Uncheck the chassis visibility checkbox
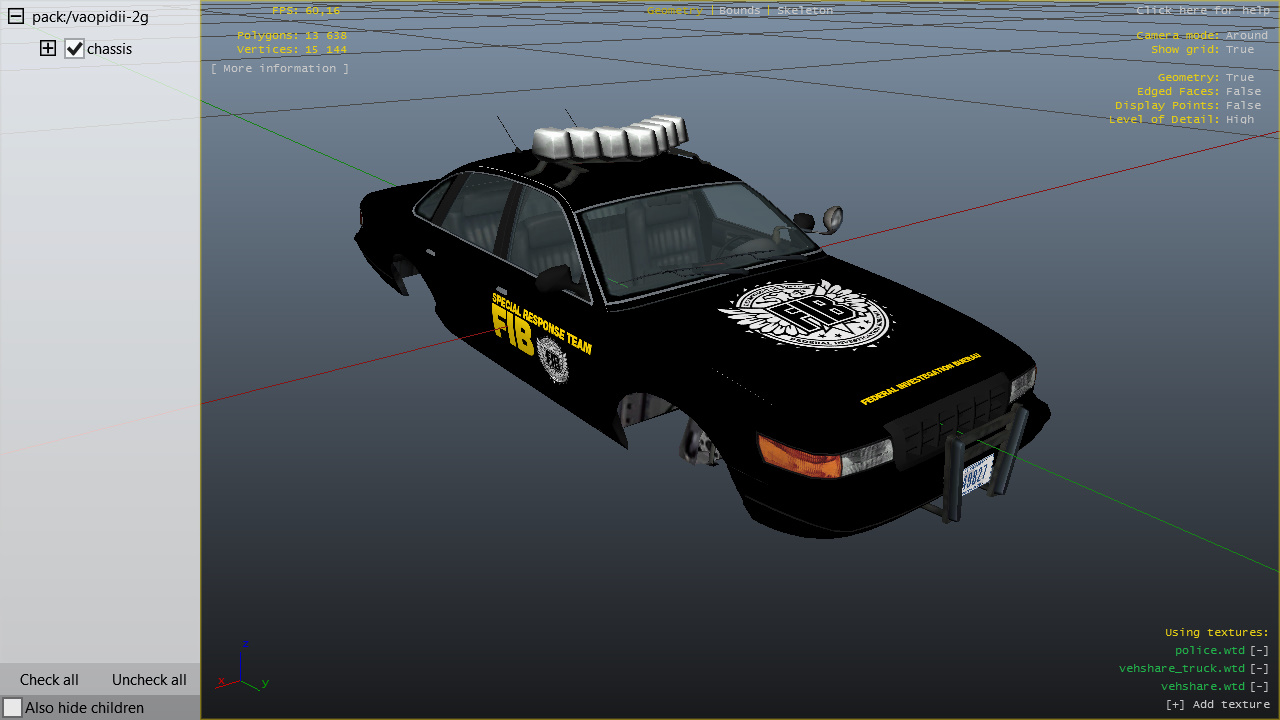1280x720 pixels. (74, 48)
